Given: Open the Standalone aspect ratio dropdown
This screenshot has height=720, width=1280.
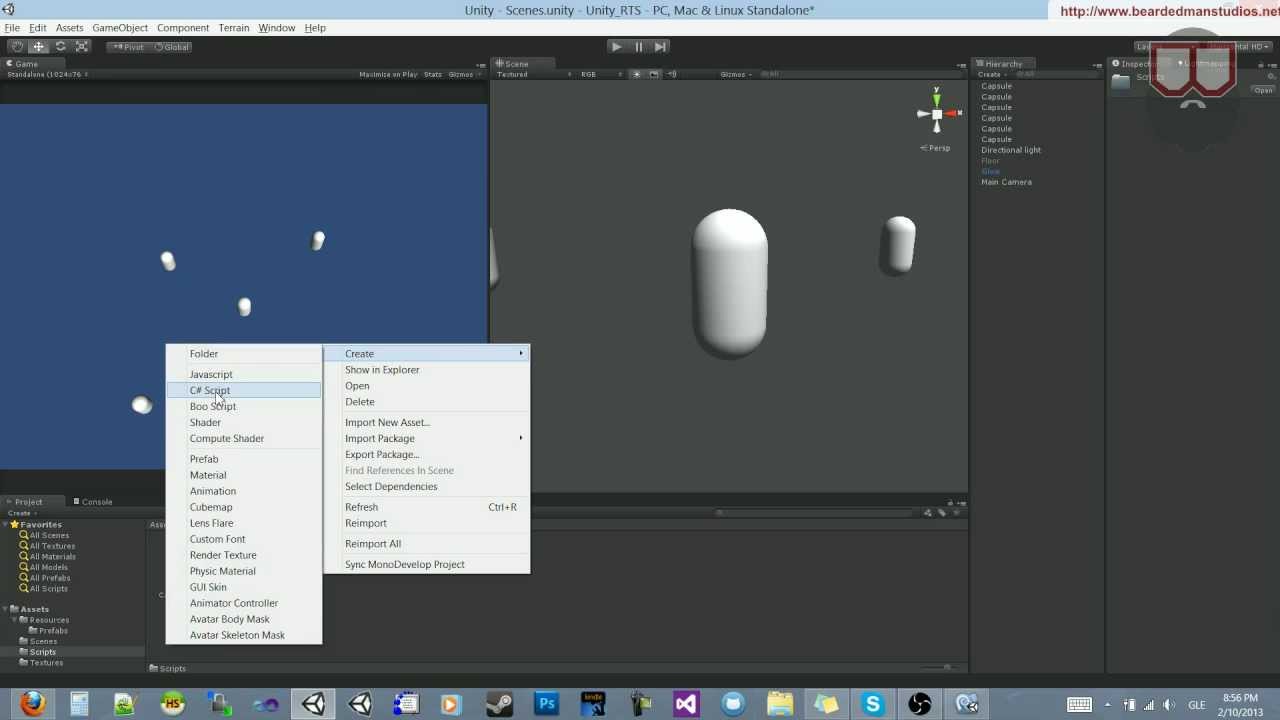Looking at the screenshot, I should 48,74.
